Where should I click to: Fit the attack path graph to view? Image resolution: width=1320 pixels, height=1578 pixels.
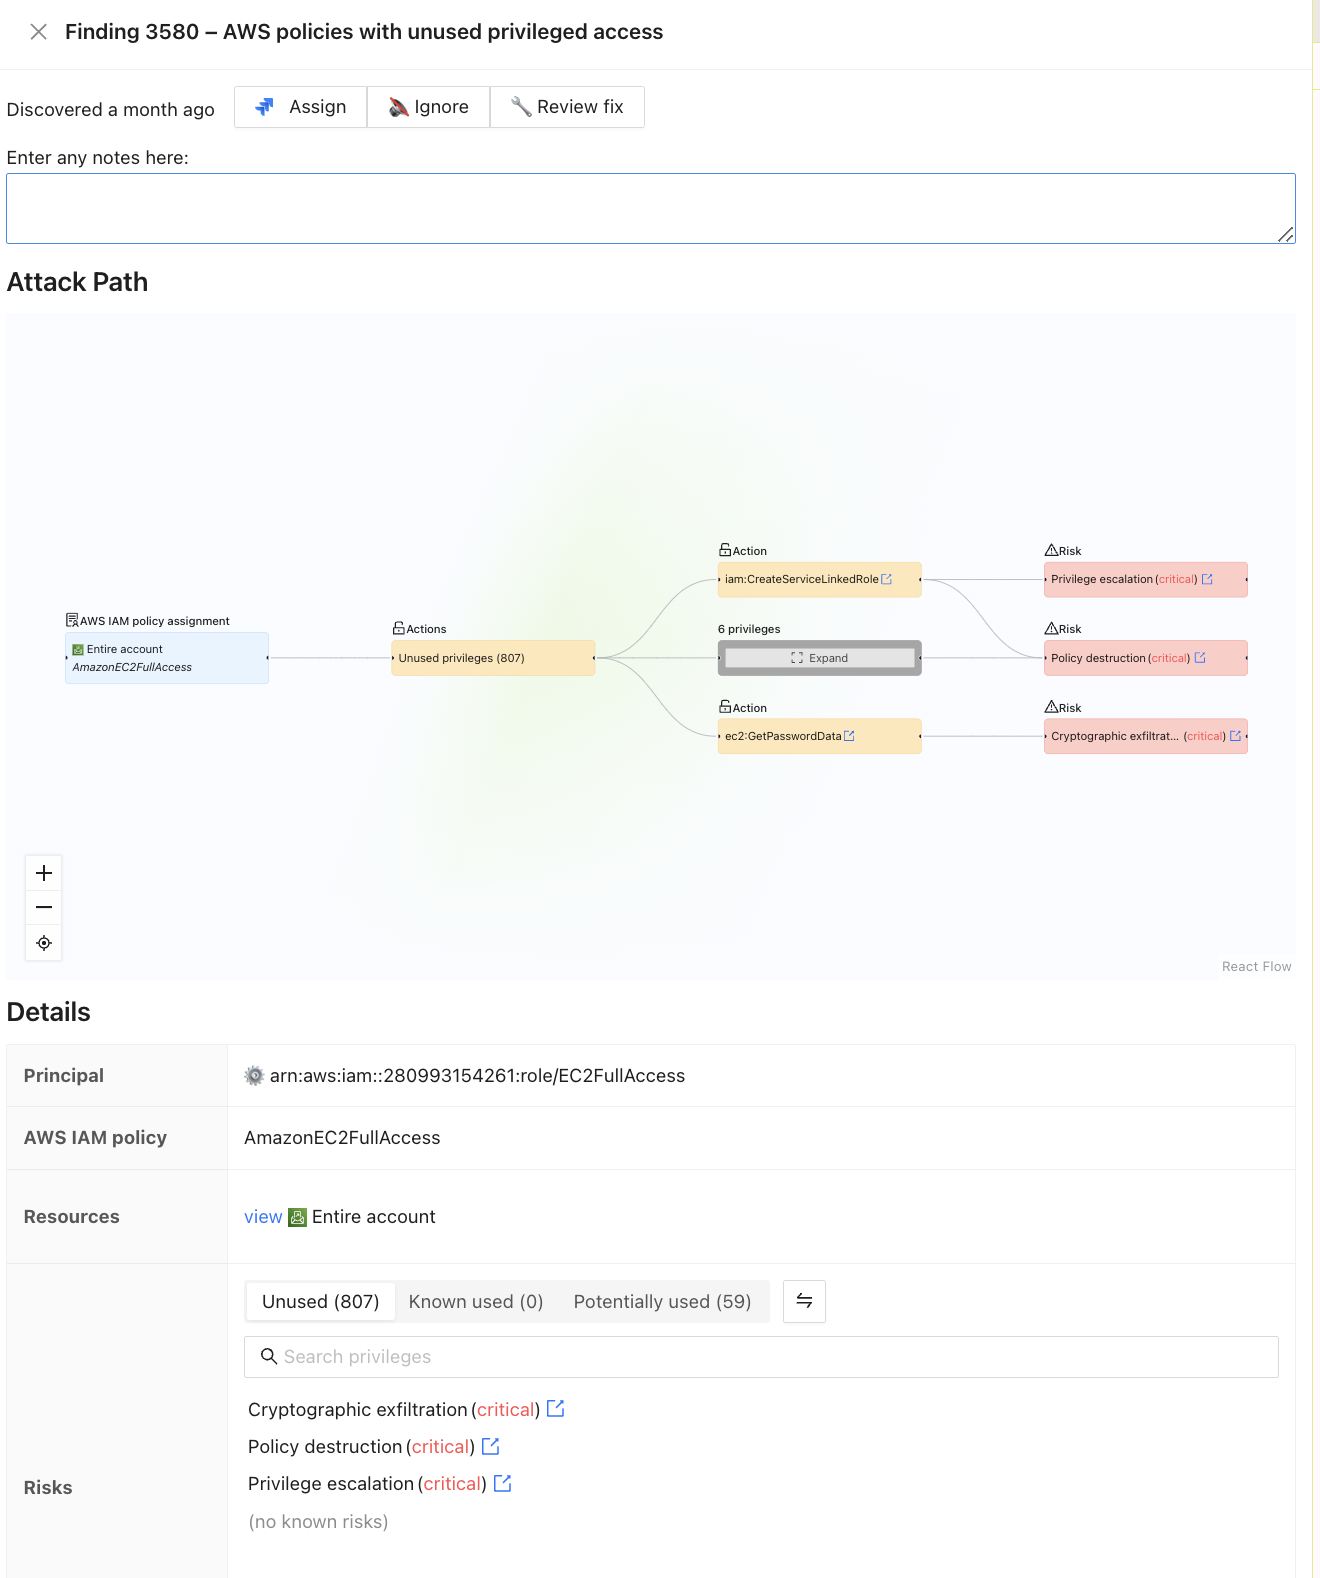pyautogui.click(x=44, y=943)
